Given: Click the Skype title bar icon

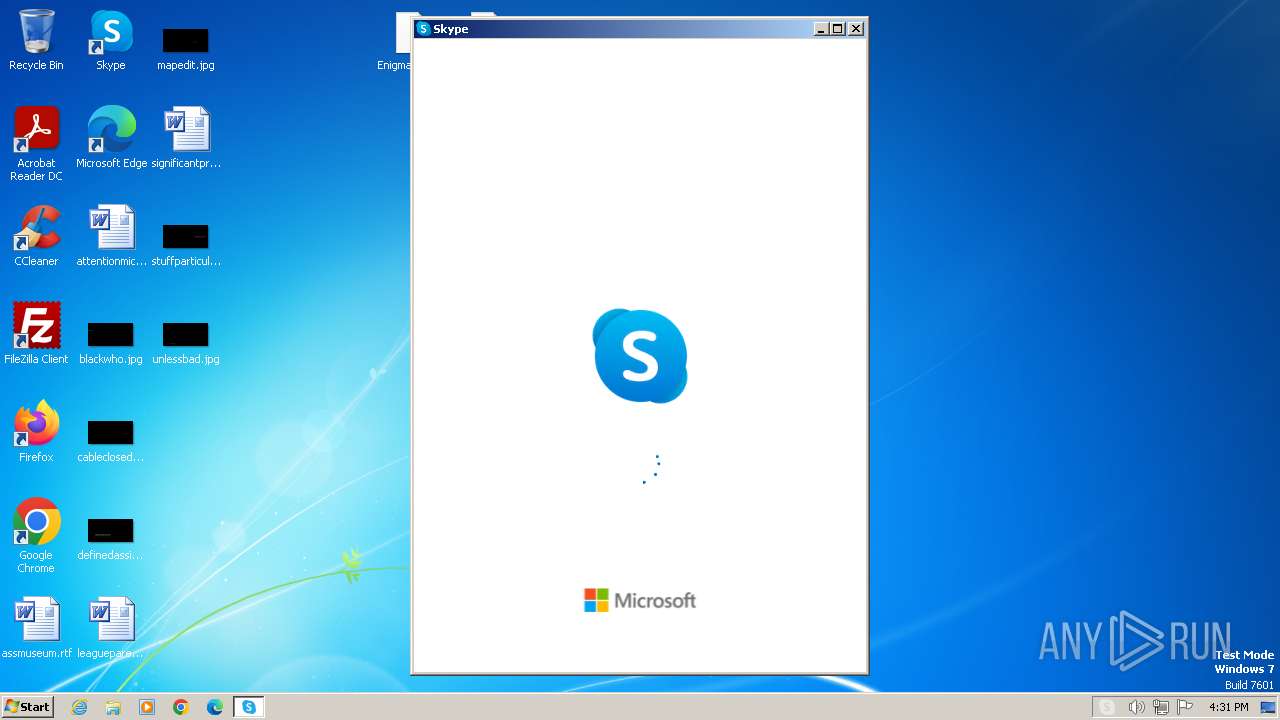Looking at the screenshot, I should point(423,29).
